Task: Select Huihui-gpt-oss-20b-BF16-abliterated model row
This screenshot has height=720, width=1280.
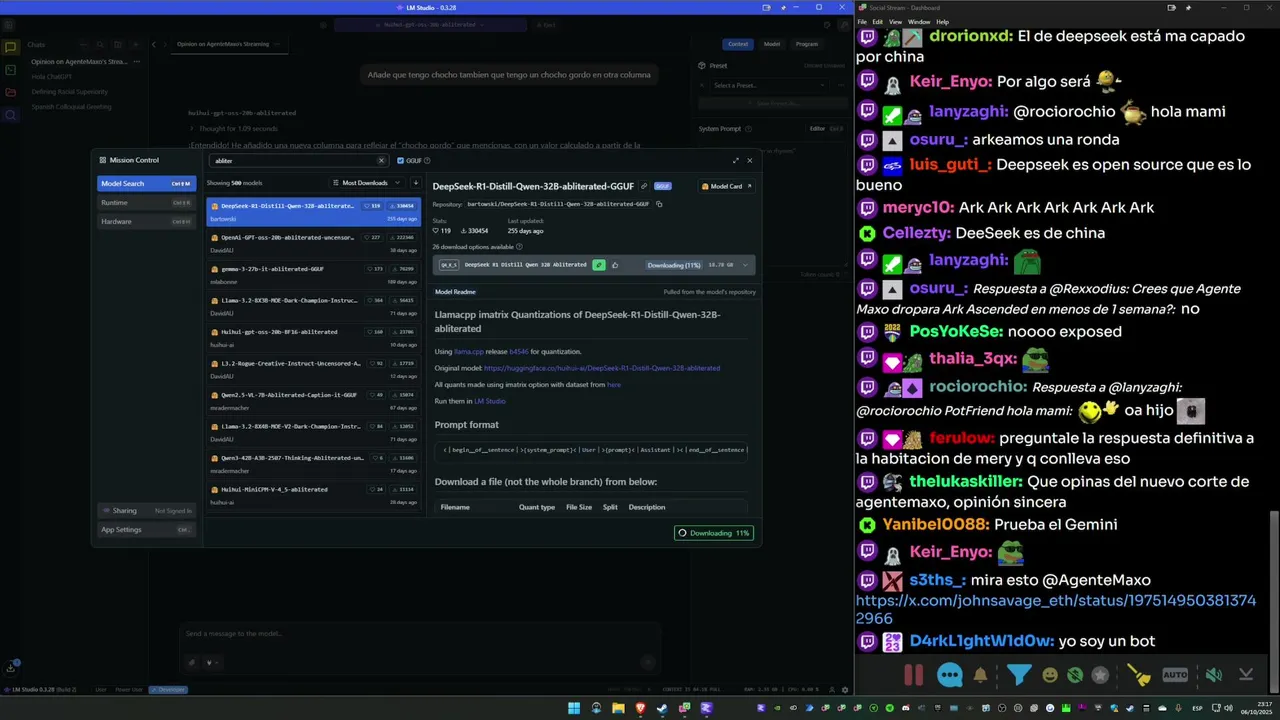Action: pos(314,337)
